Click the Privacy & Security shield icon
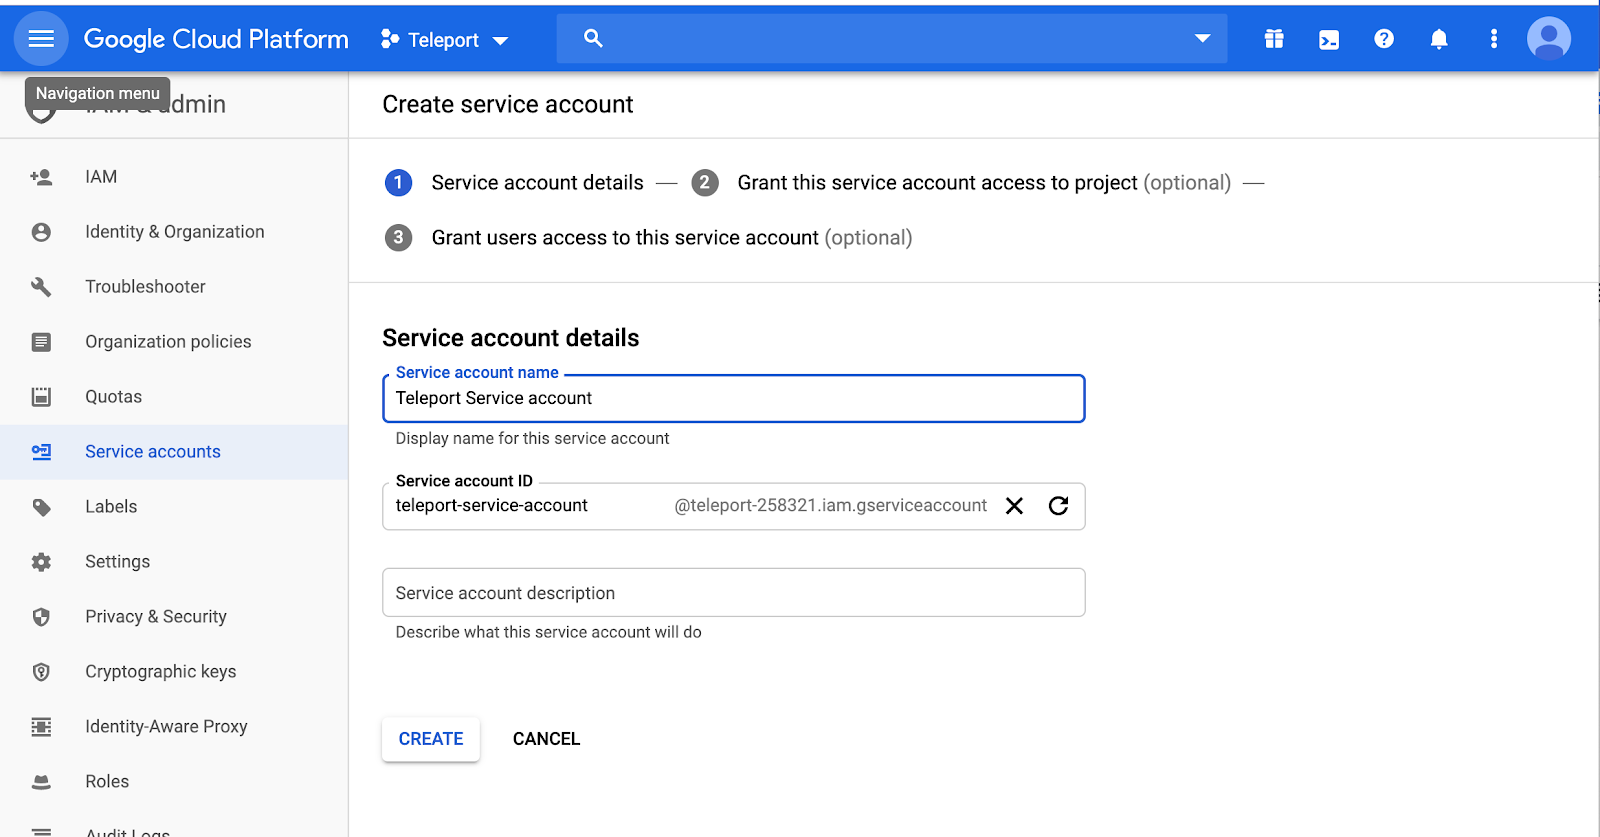Screen dimensions: 1600x837 pyautogui.click(x=41, y=617)
